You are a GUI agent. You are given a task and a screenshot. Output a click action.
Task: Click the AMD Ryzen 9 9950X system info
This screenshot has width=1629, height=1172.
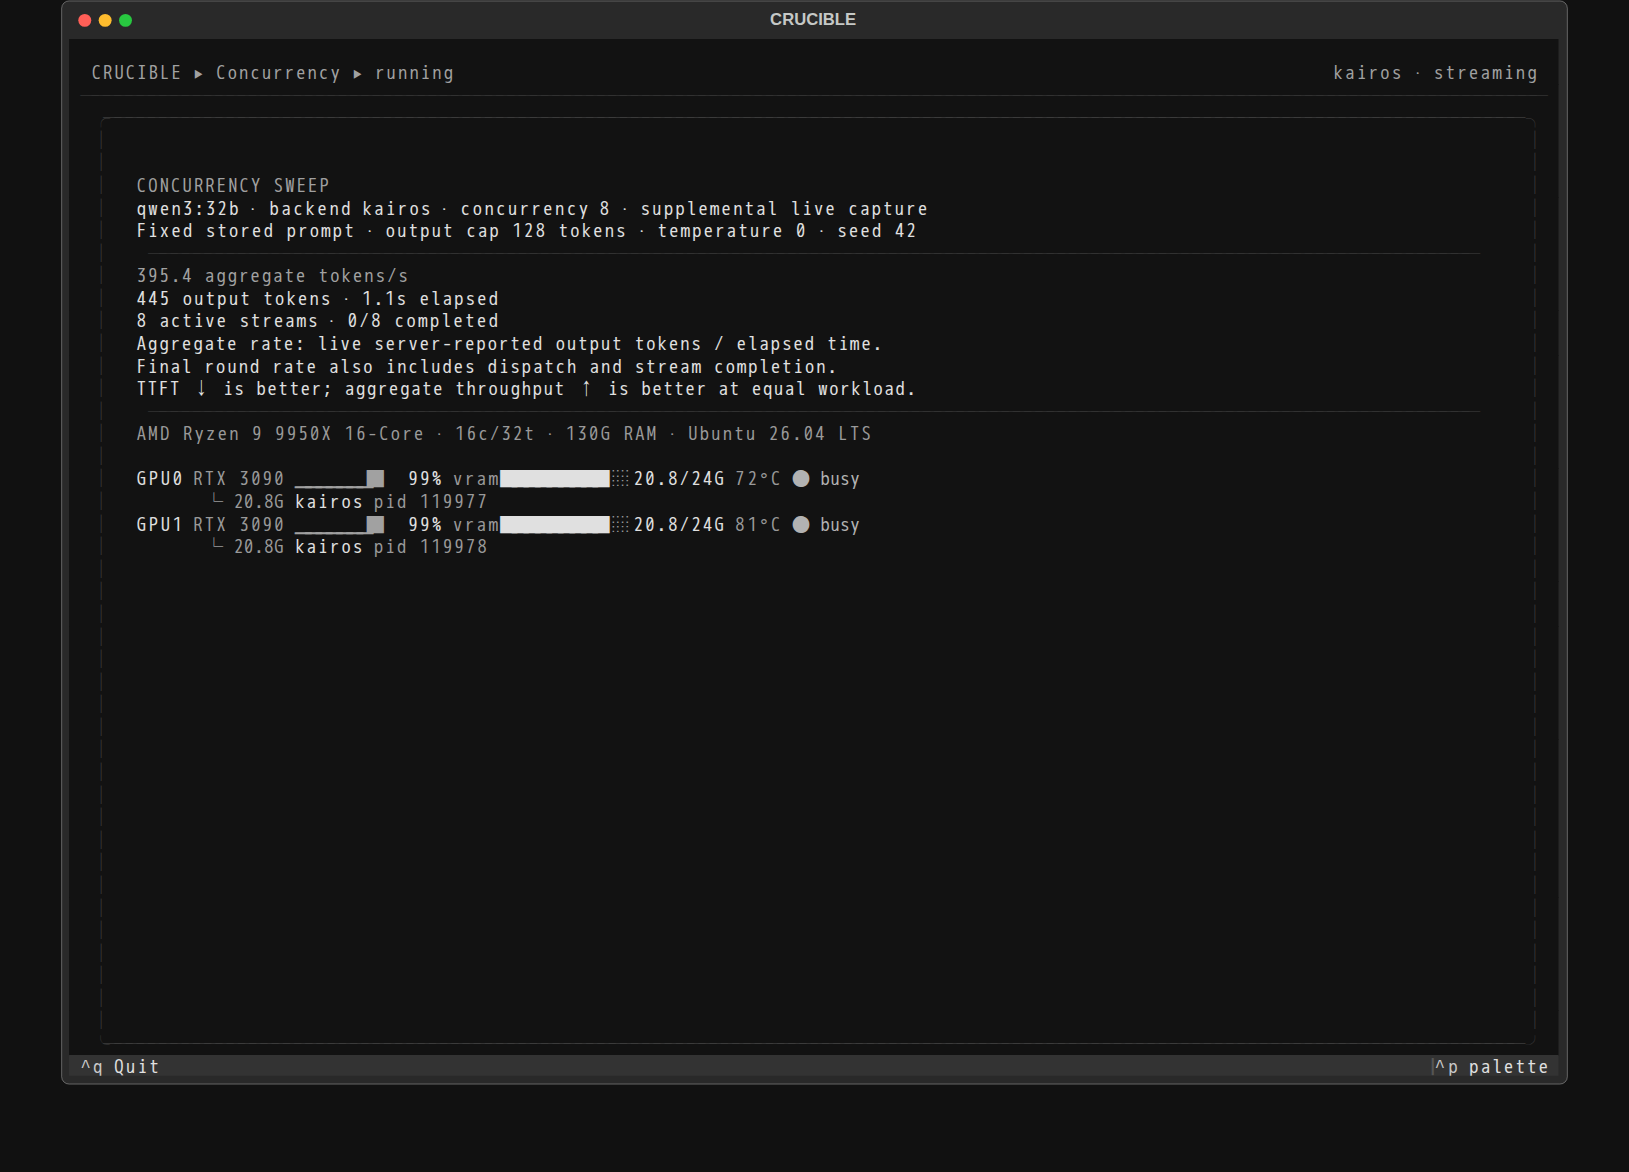[504, 434]
